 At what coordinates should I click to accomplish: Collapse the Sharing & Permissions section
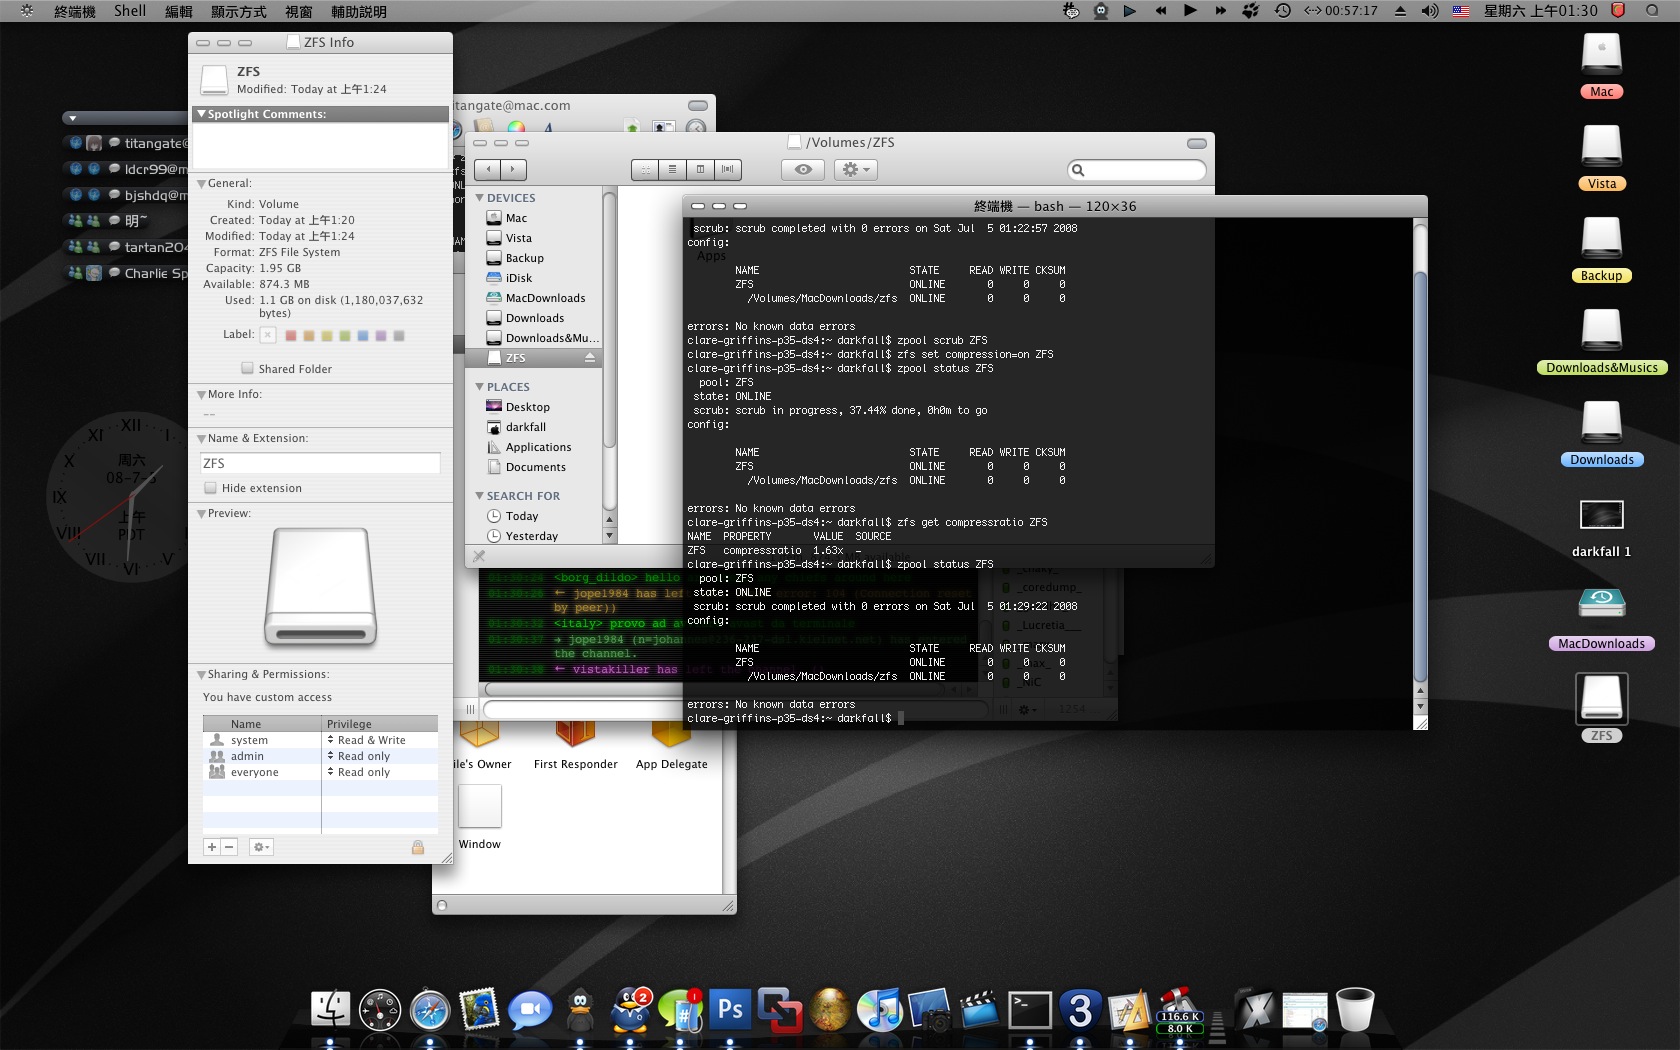[201, 675]
